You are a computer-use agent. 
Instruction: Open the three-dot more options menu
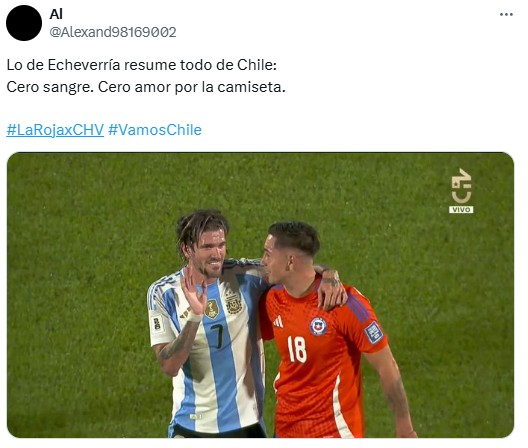point(506,14)
